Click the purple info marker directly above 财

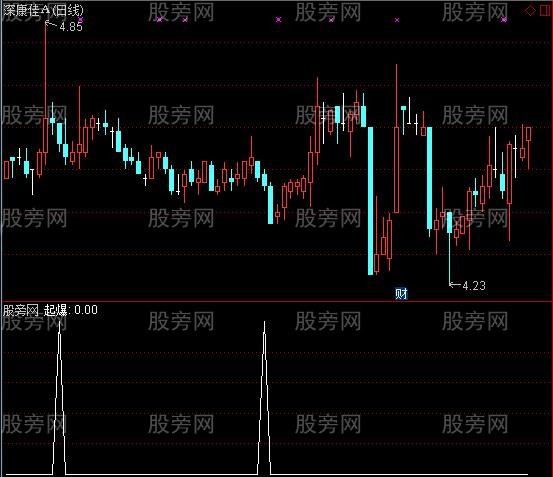pyautogui.click(x=397, y=20)
